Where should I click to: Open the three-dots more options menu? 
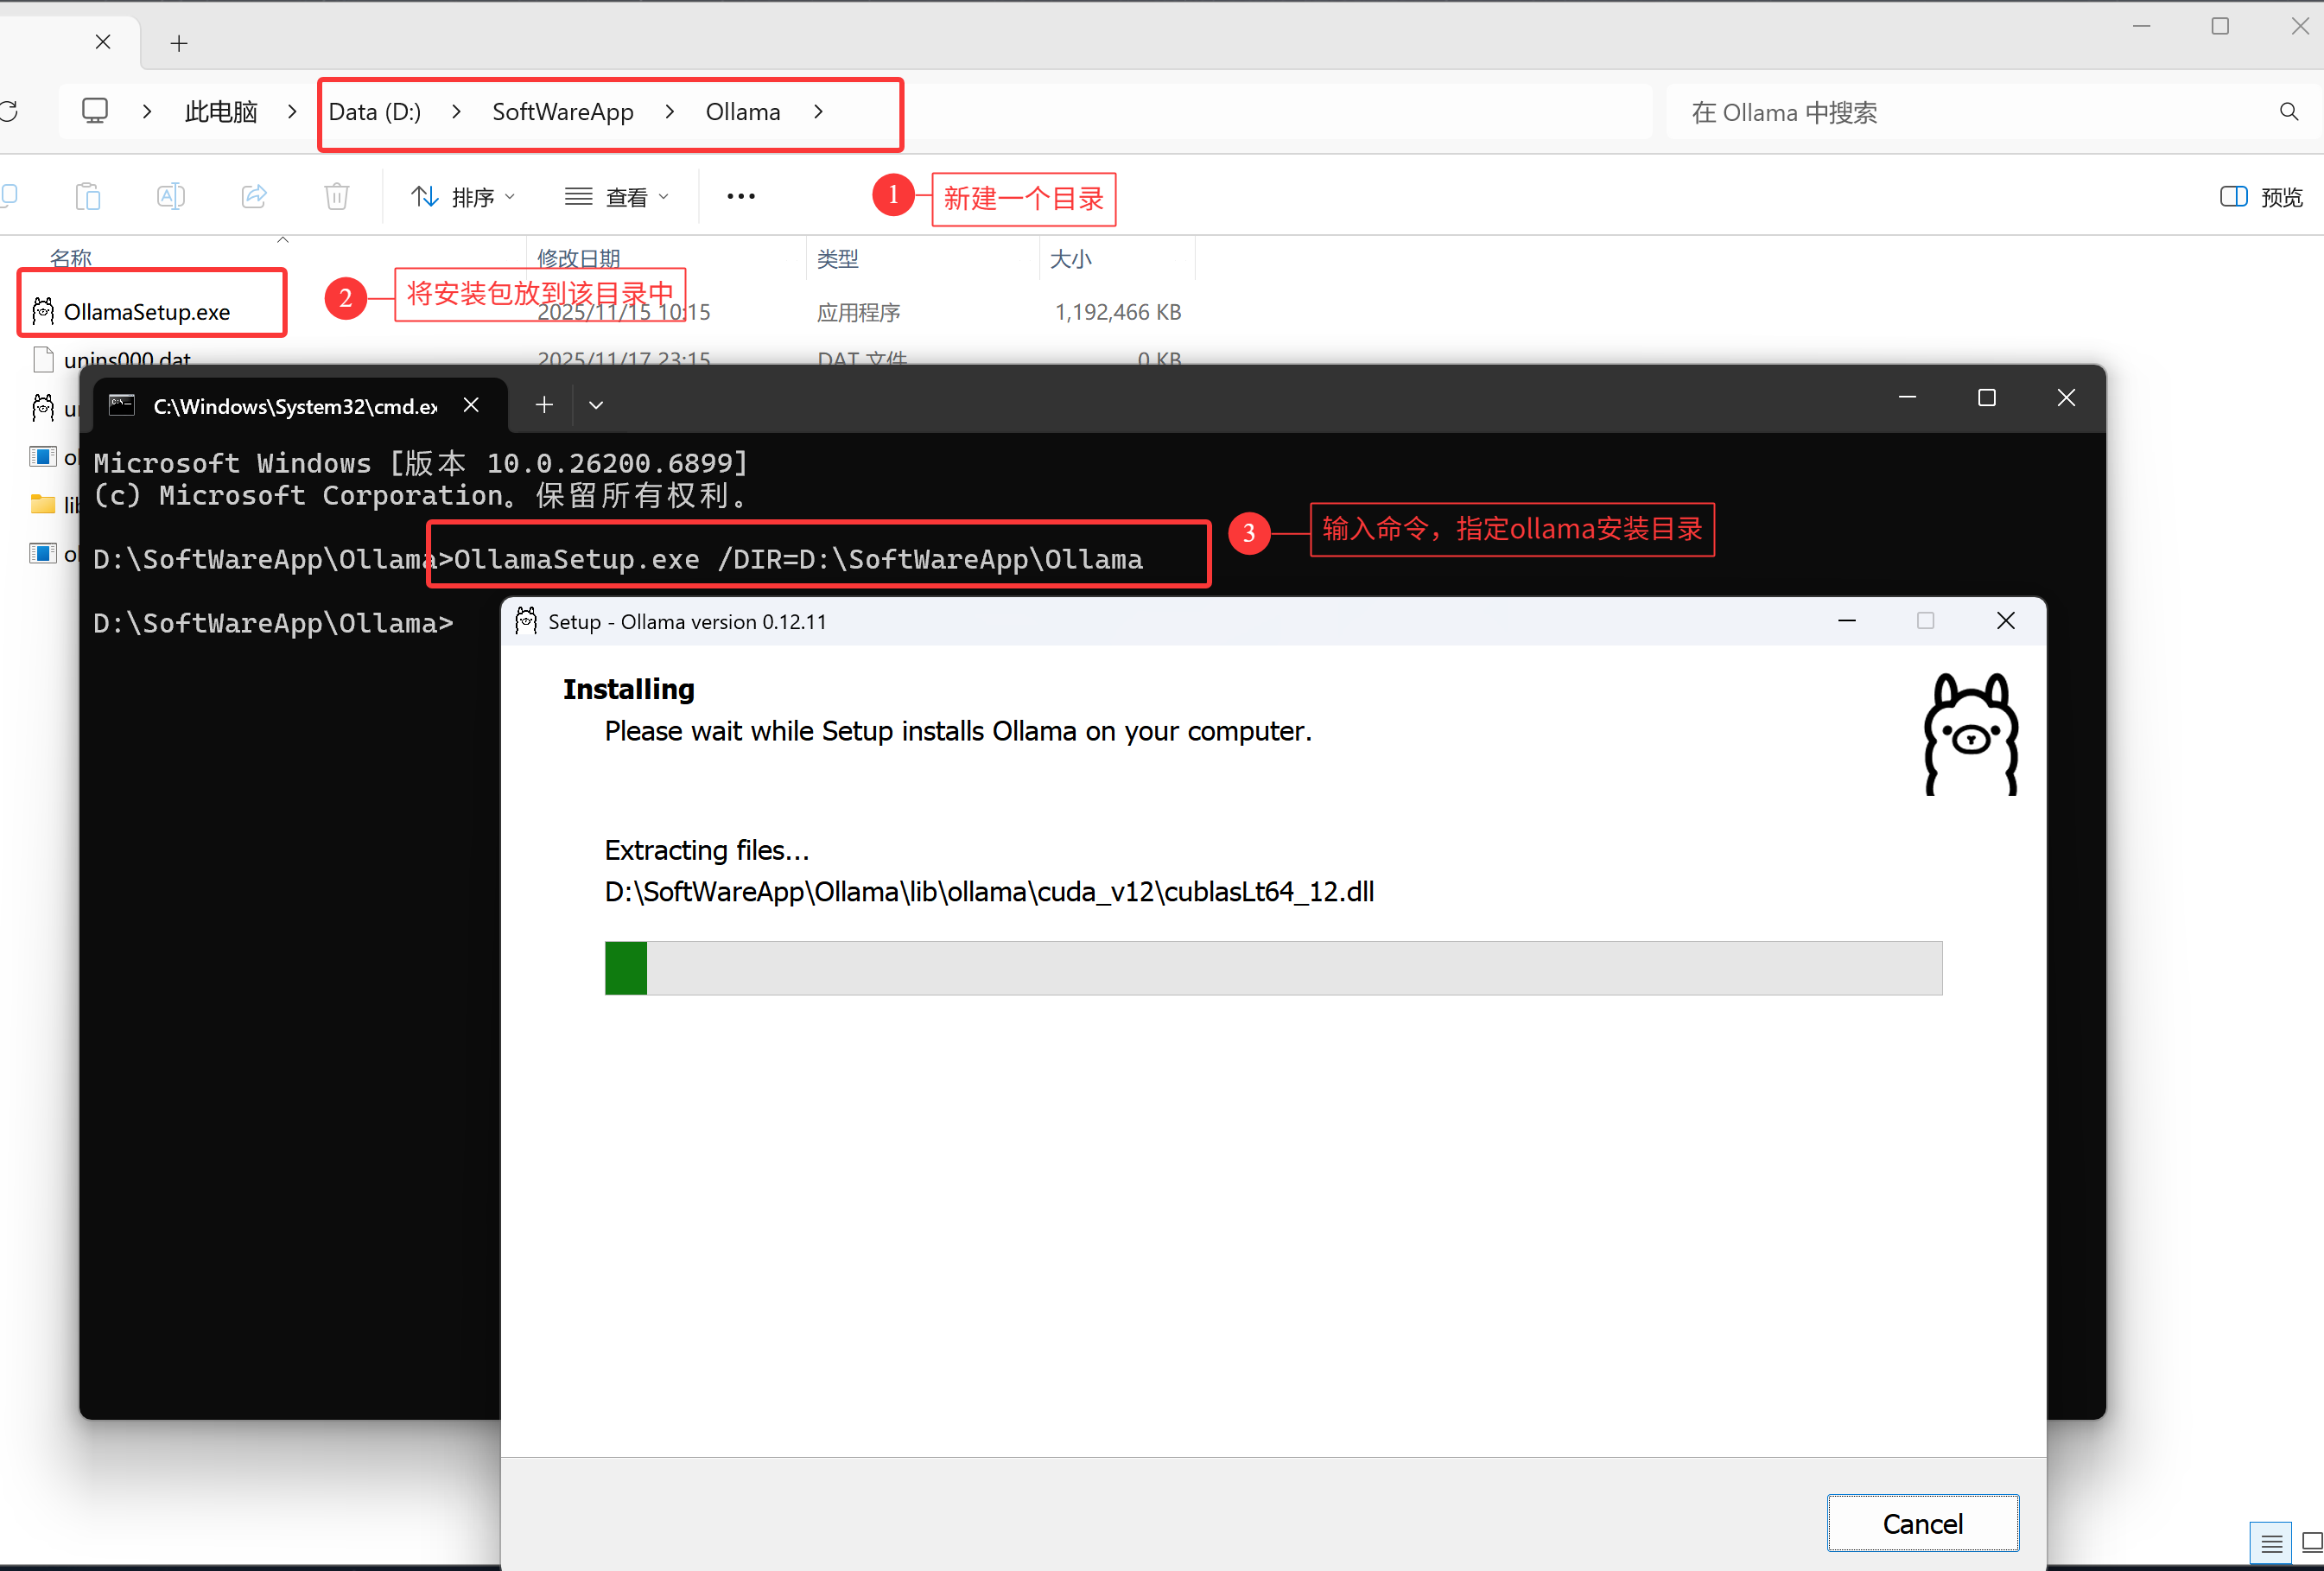[741, 196]
